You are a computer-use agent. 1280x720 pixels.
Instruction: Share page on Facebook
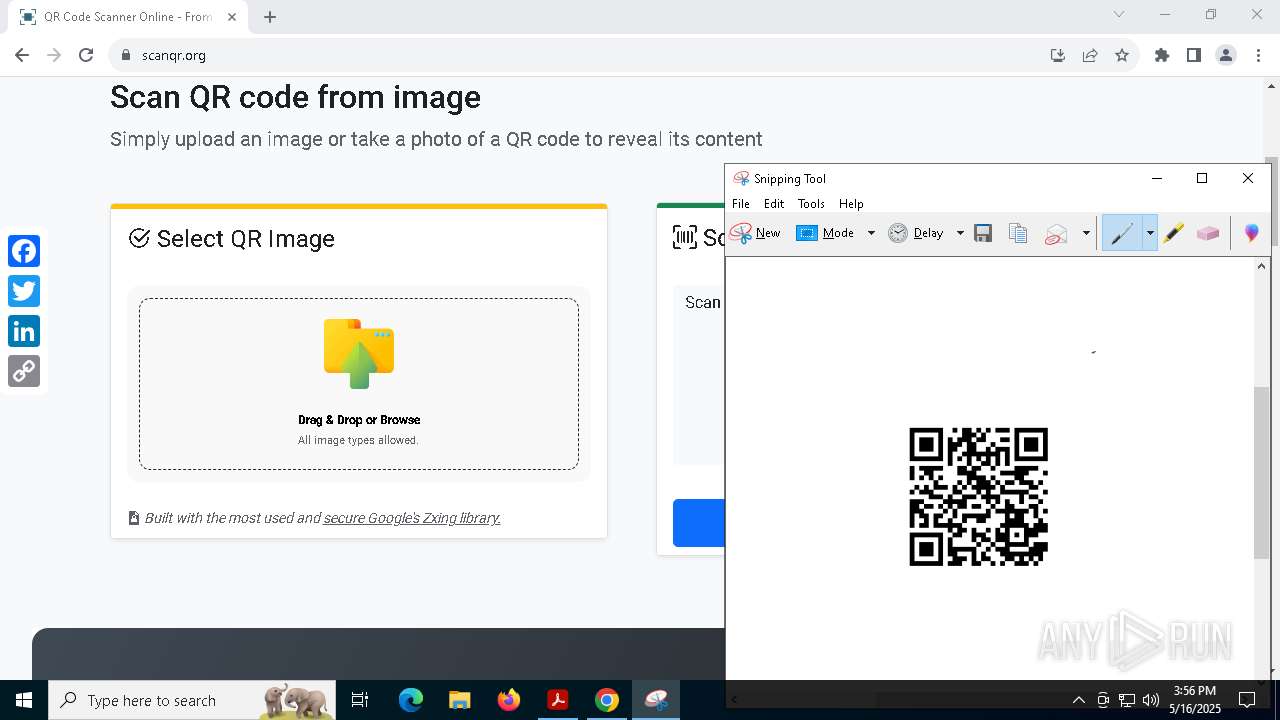pyautogui.click(x=24, y=251)
